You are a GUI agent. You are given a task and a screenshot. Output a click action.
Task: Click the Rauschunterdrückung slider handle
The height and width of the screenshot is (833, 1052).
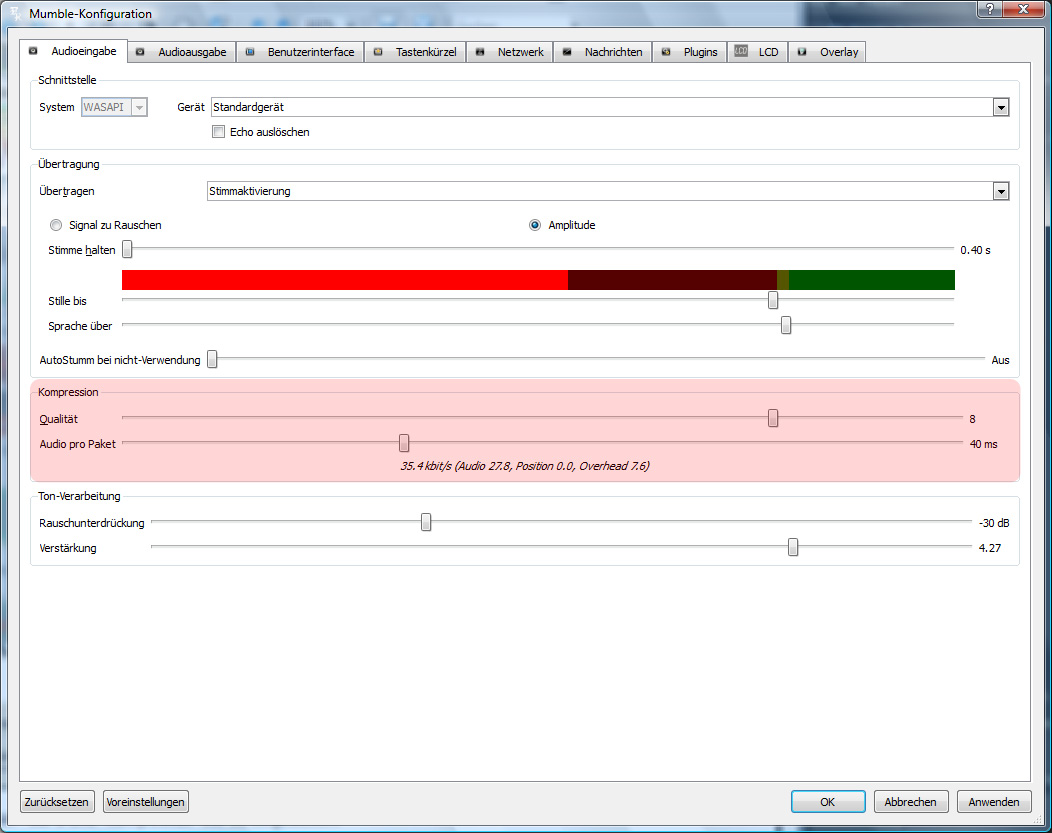[x=426, y=522]
